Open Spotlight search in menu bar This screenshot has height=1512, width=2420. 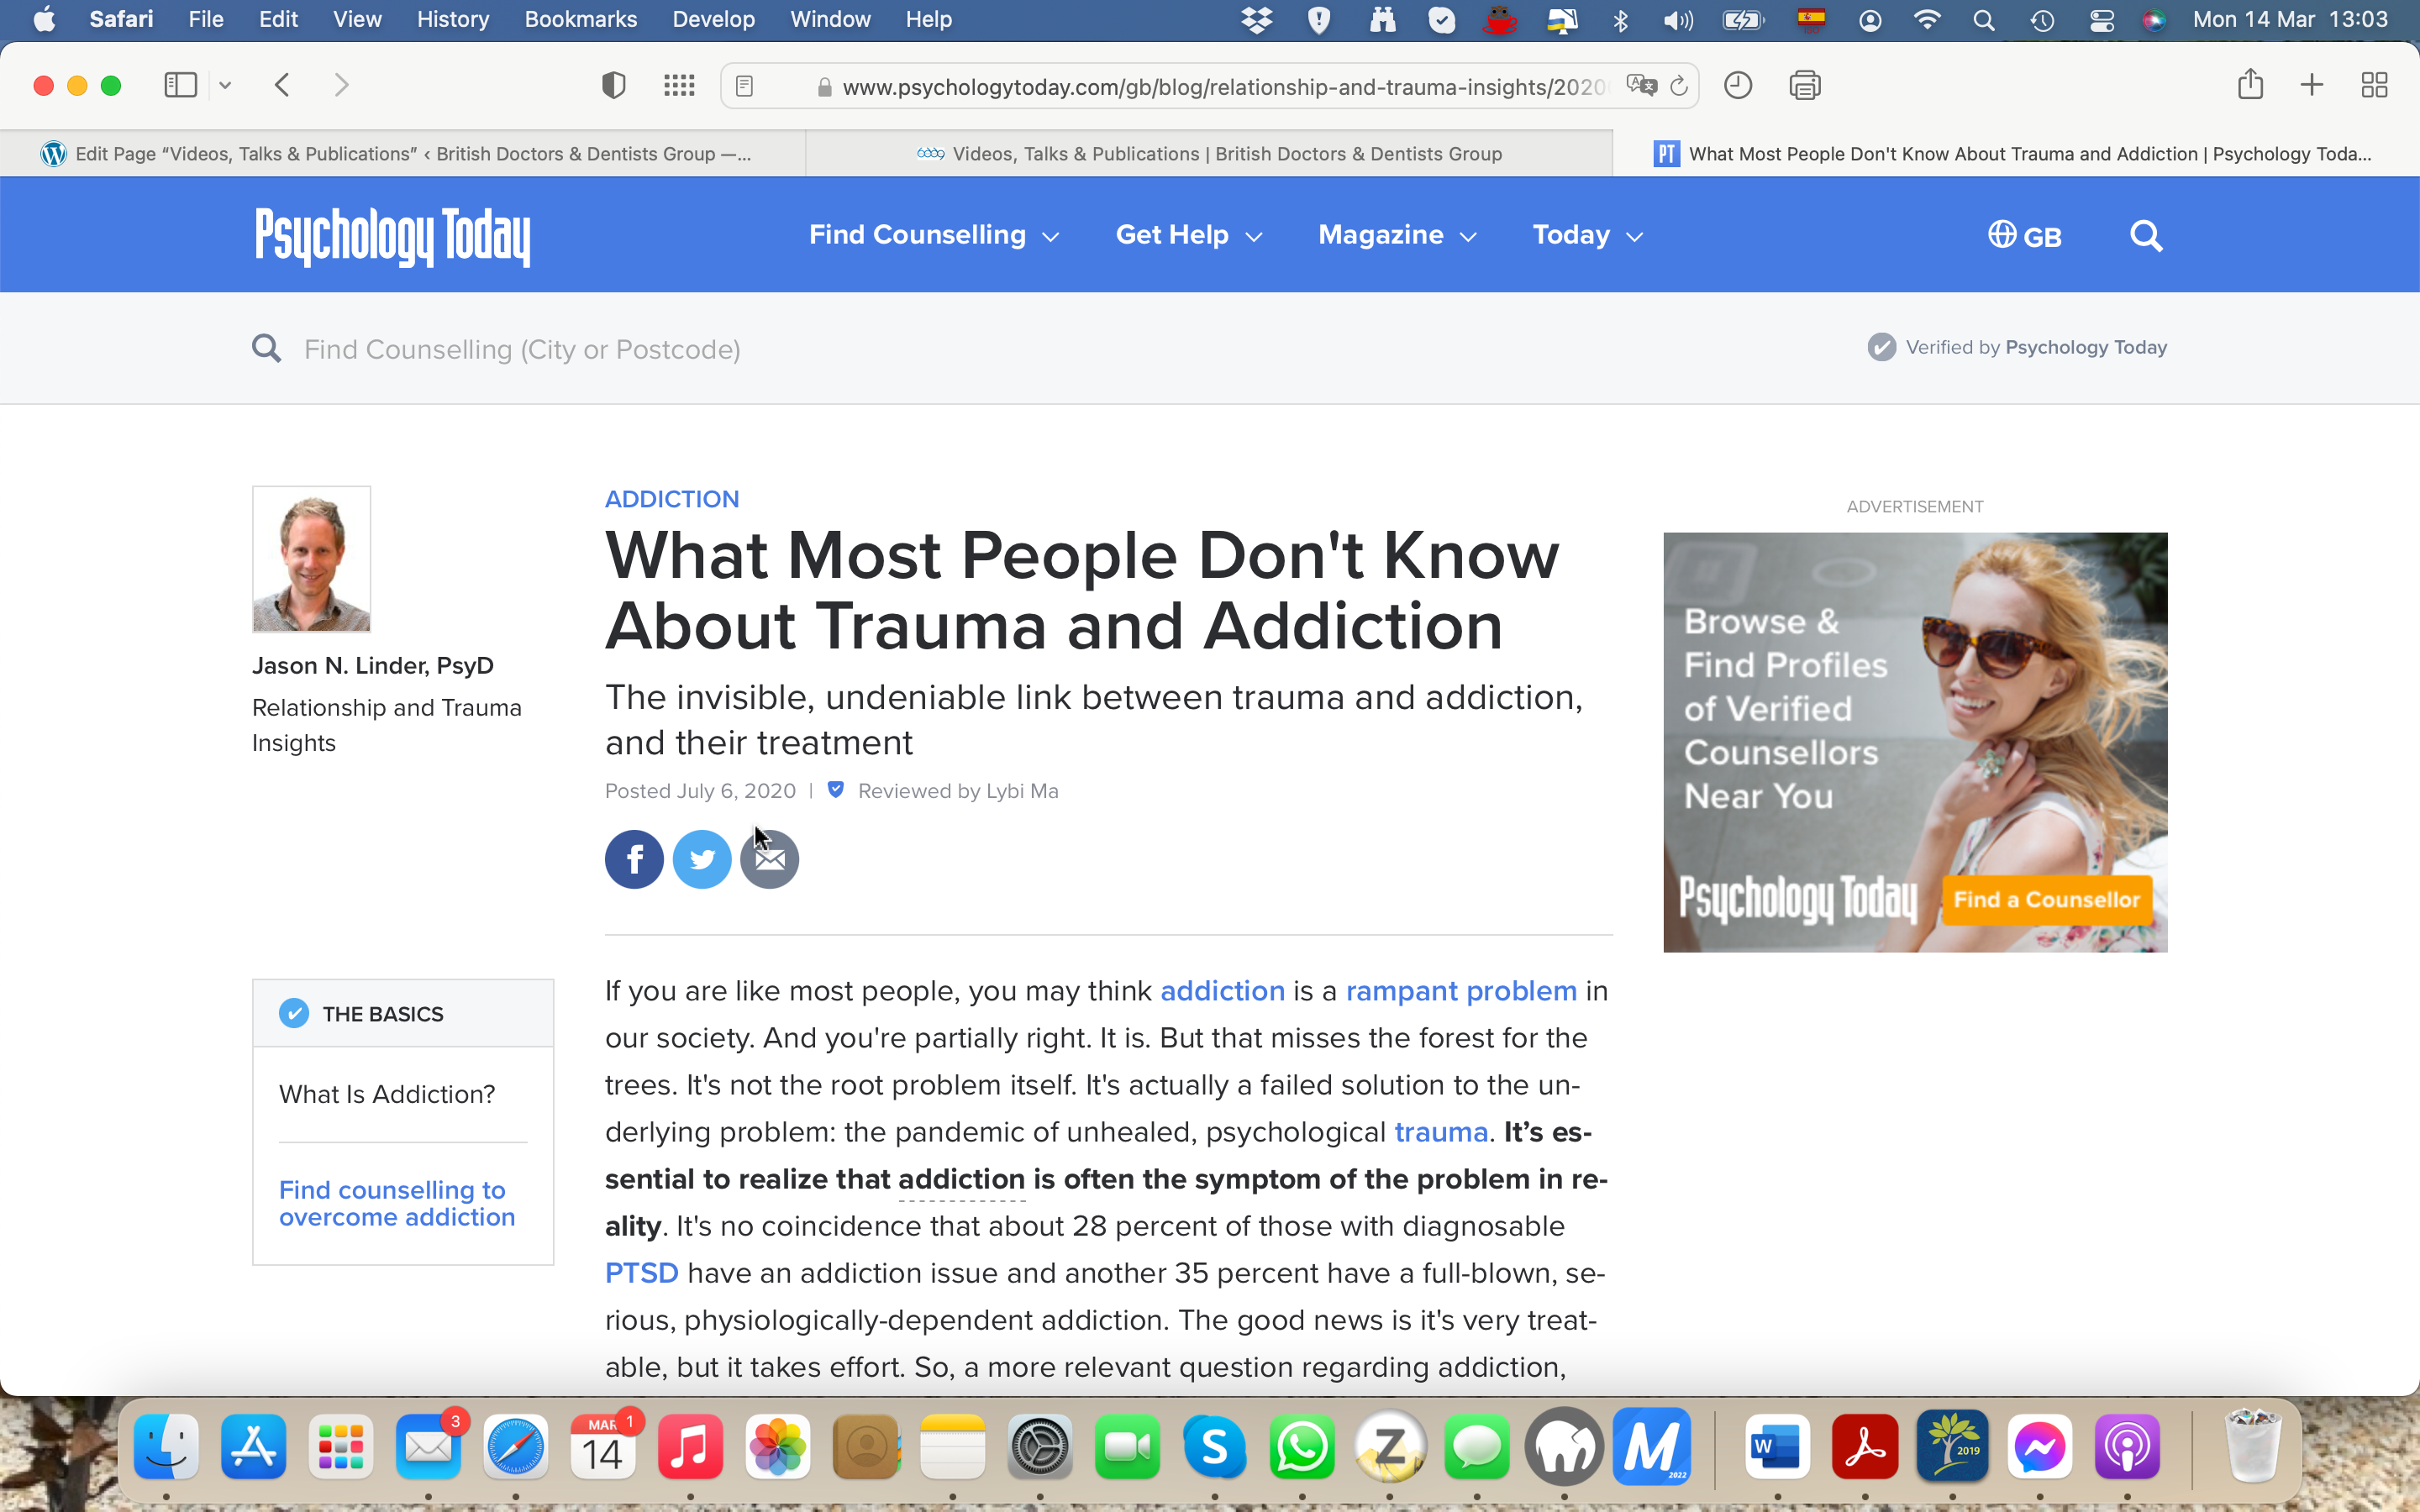(1984, 20)
